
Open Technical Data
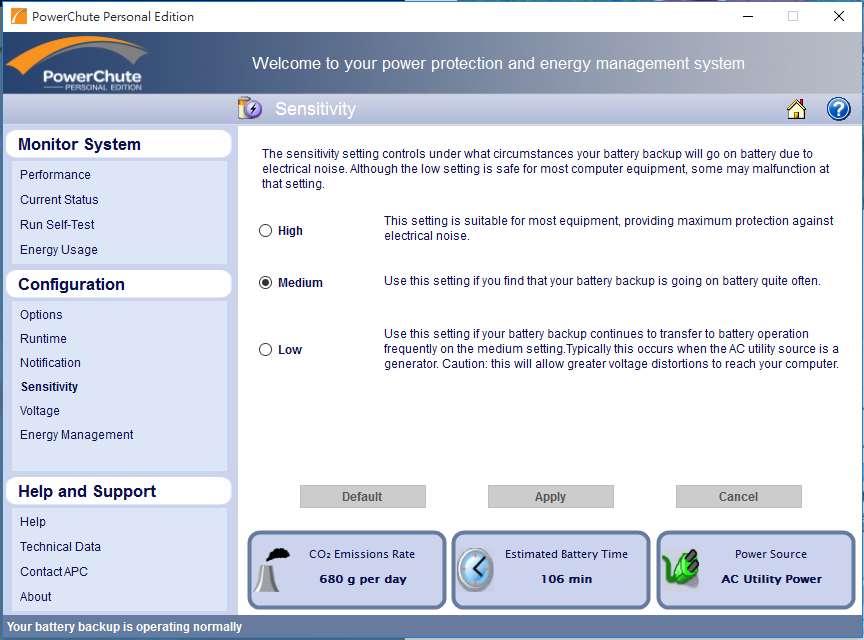coord(60,547)
